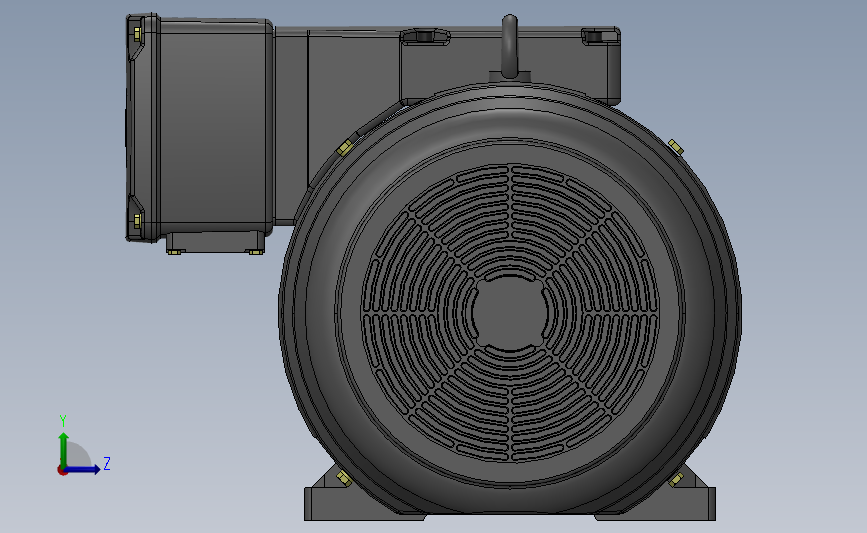Click the blue Z axis arrow of the triad
The height and width of the screenshot is (533, 867).
tap(82, 469)
